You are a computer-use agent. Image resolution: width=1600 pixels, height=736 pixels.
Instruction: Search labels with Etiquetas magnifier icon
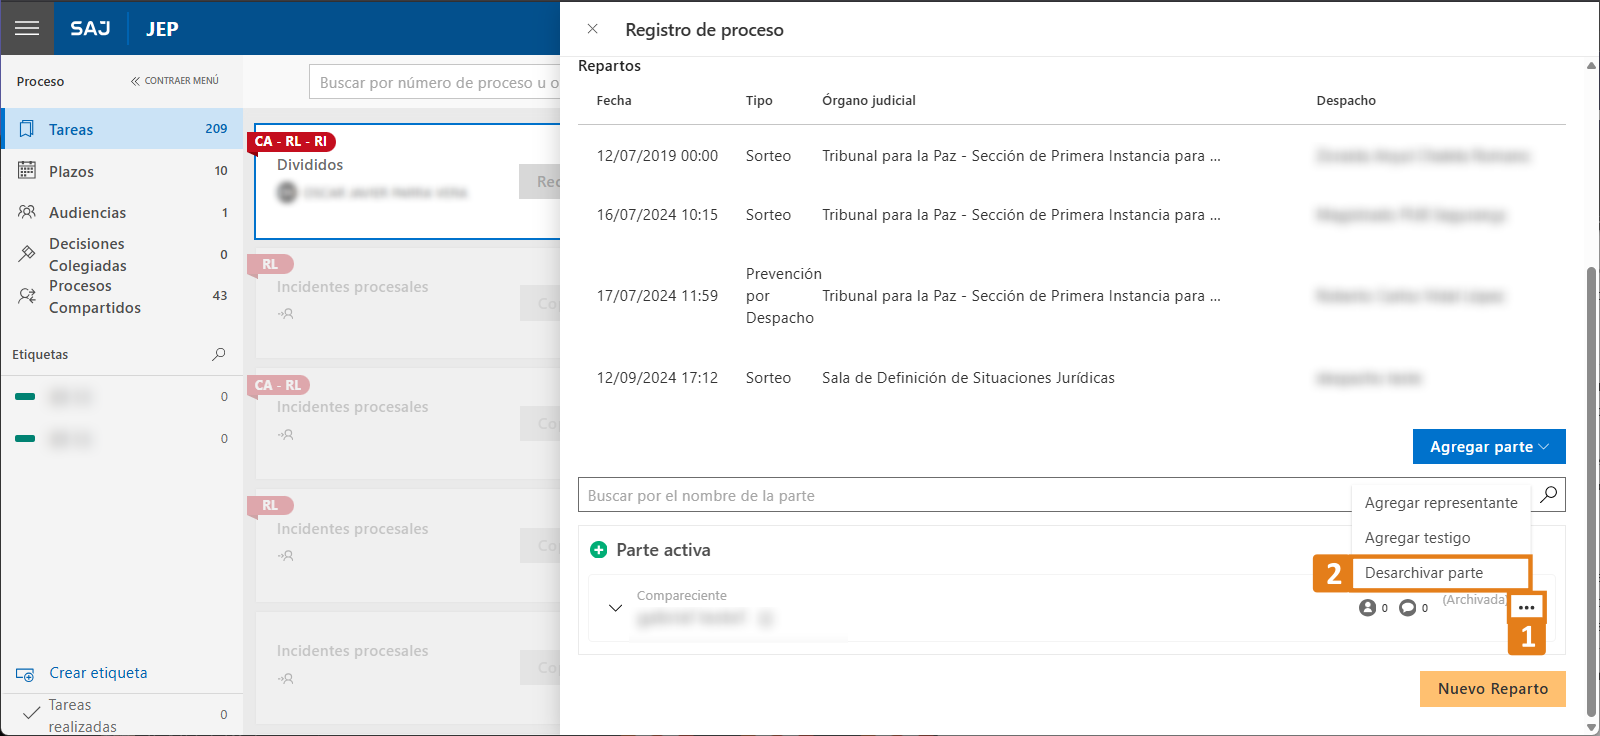click(219, 354)
